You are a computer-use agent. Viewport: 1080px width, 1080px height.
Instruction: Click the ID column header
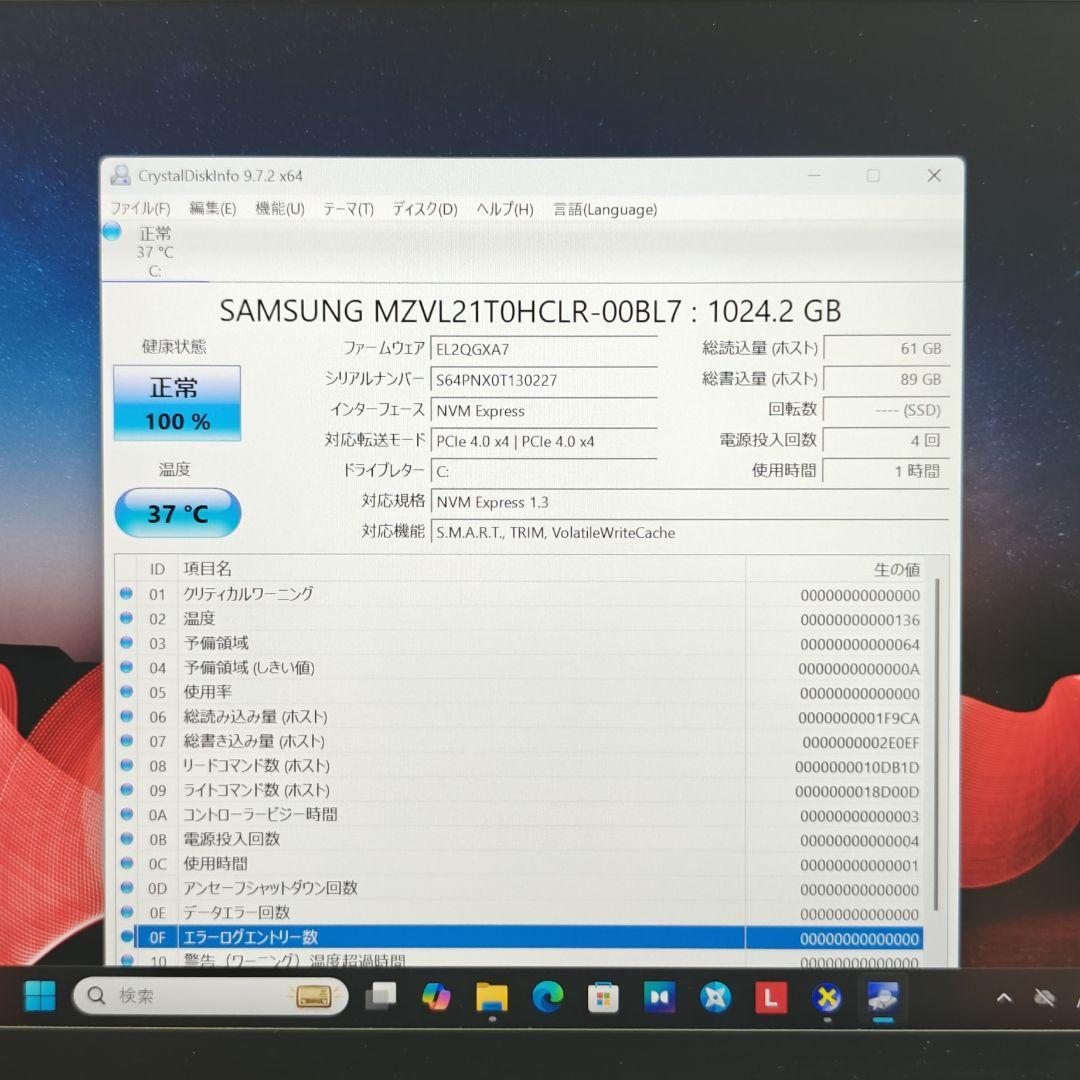pos(157,569)
